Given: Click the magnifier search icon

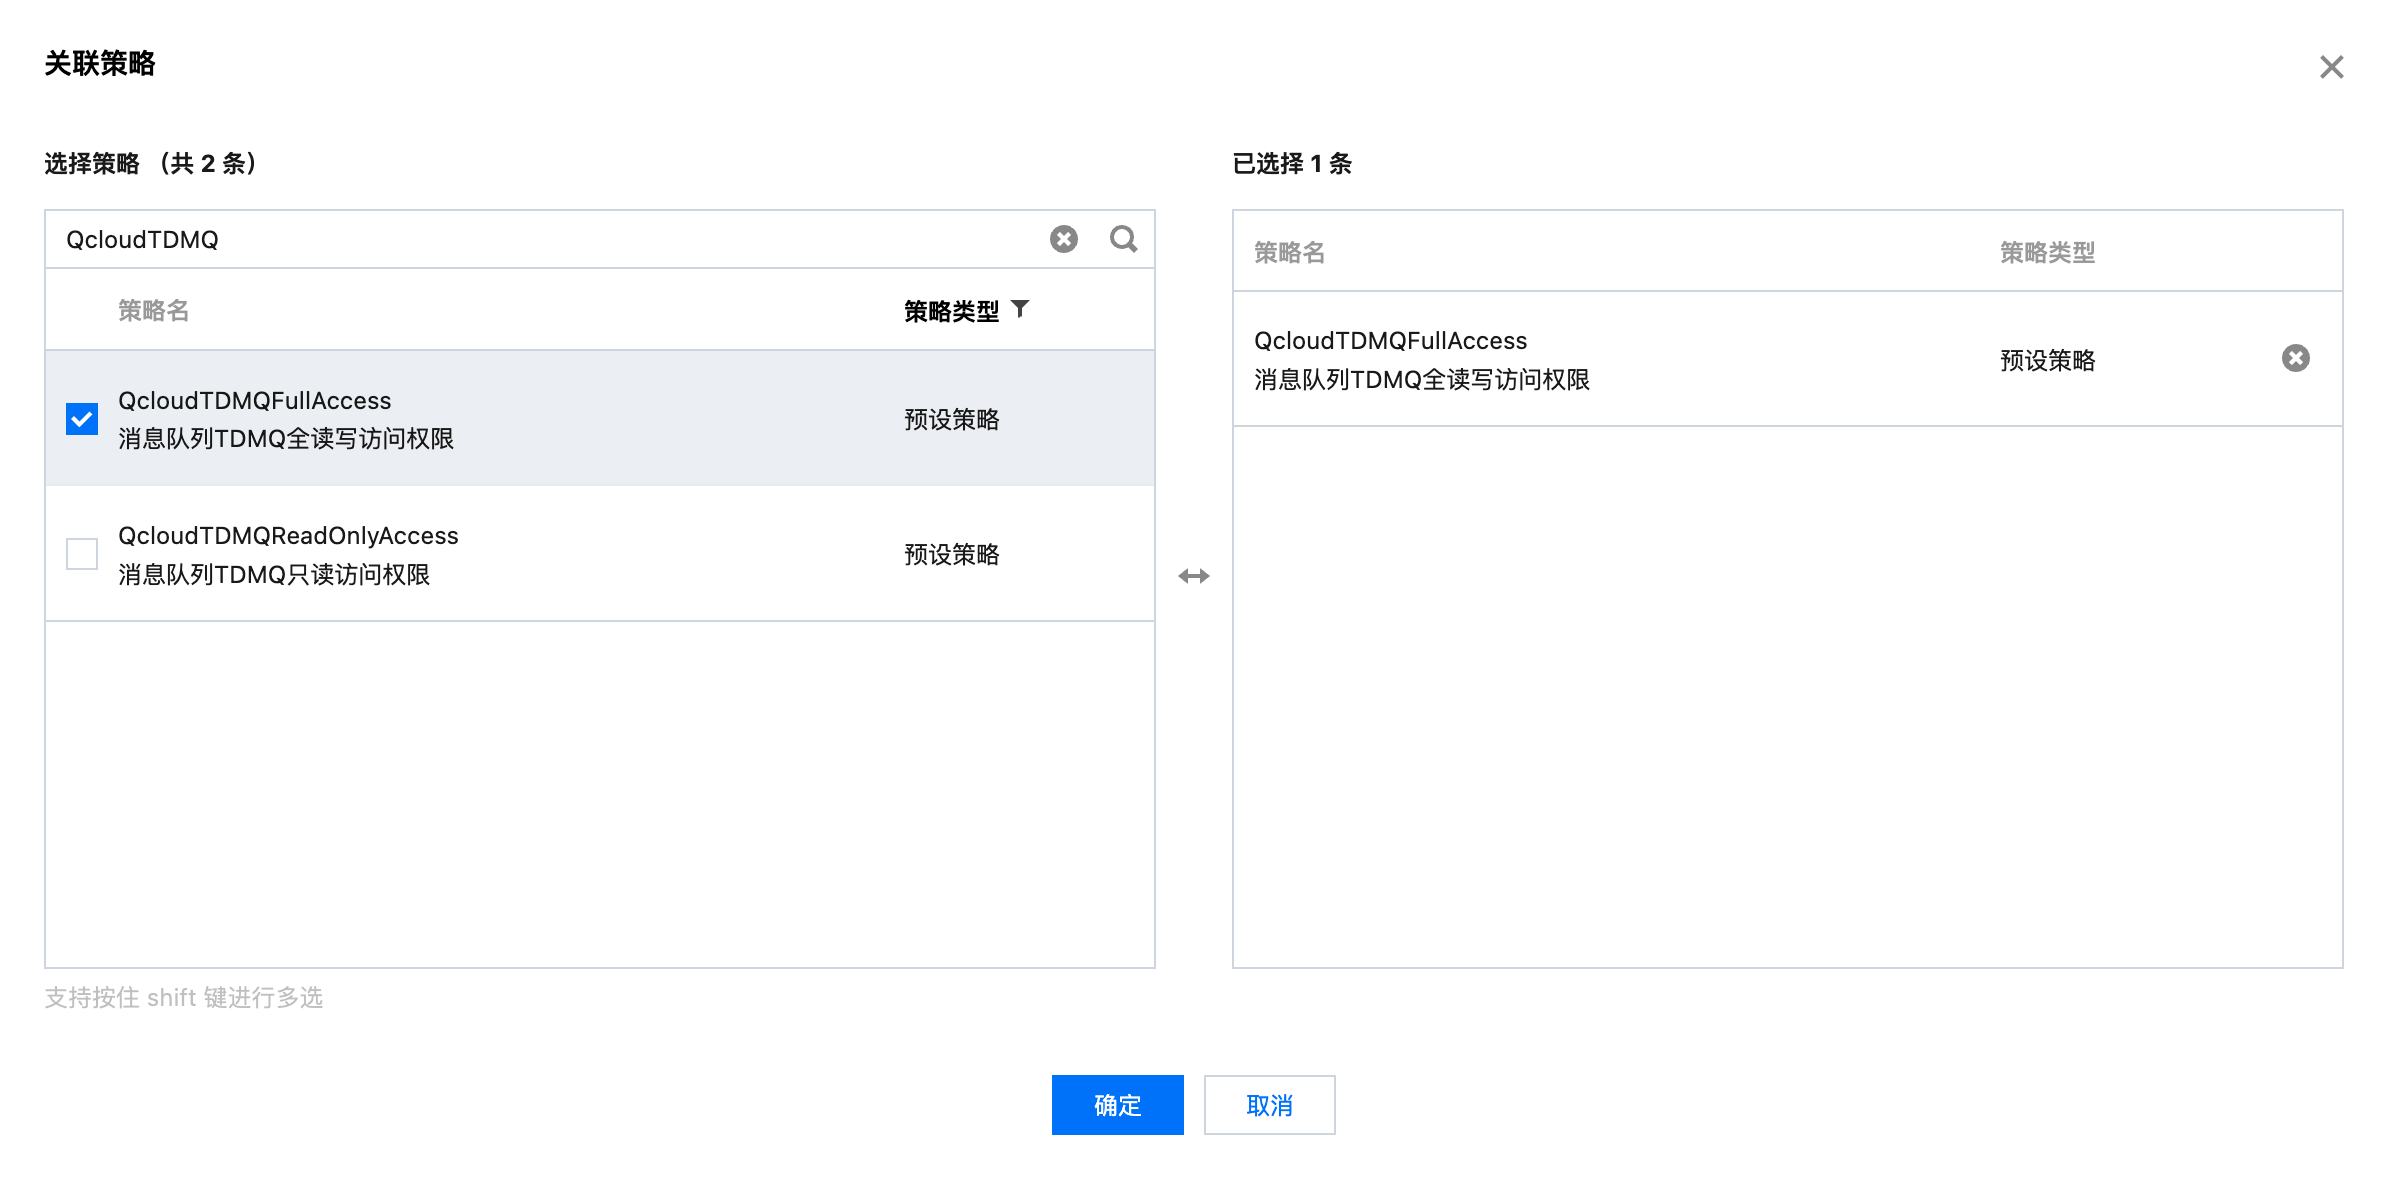Looking at the screenshot, I should point(1124,239).
